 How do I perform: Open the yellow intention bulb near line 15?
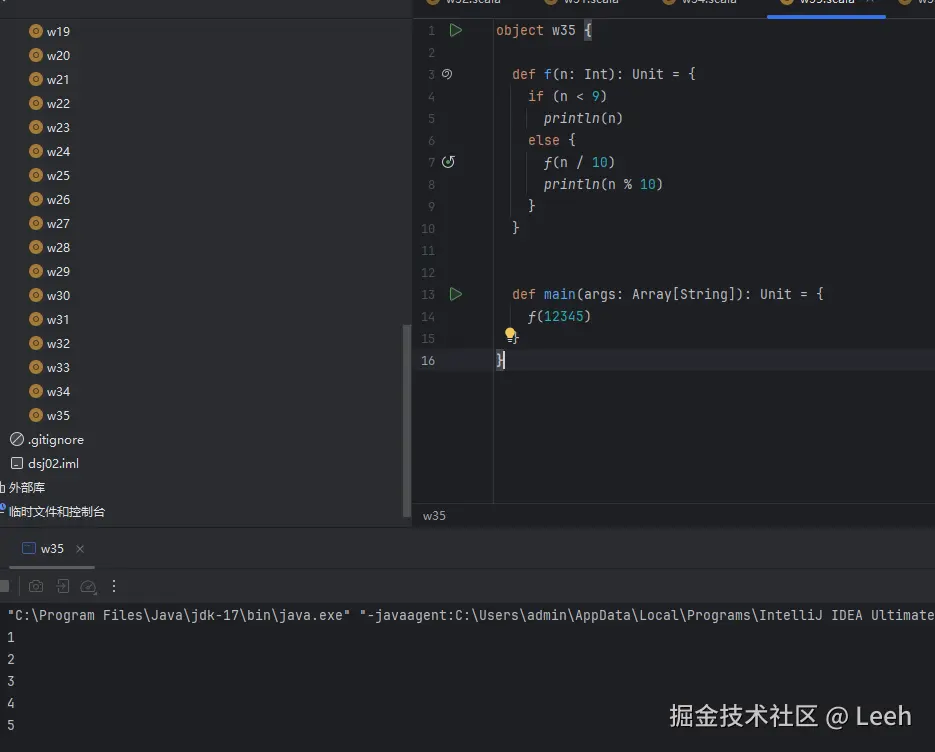point(510,333)
